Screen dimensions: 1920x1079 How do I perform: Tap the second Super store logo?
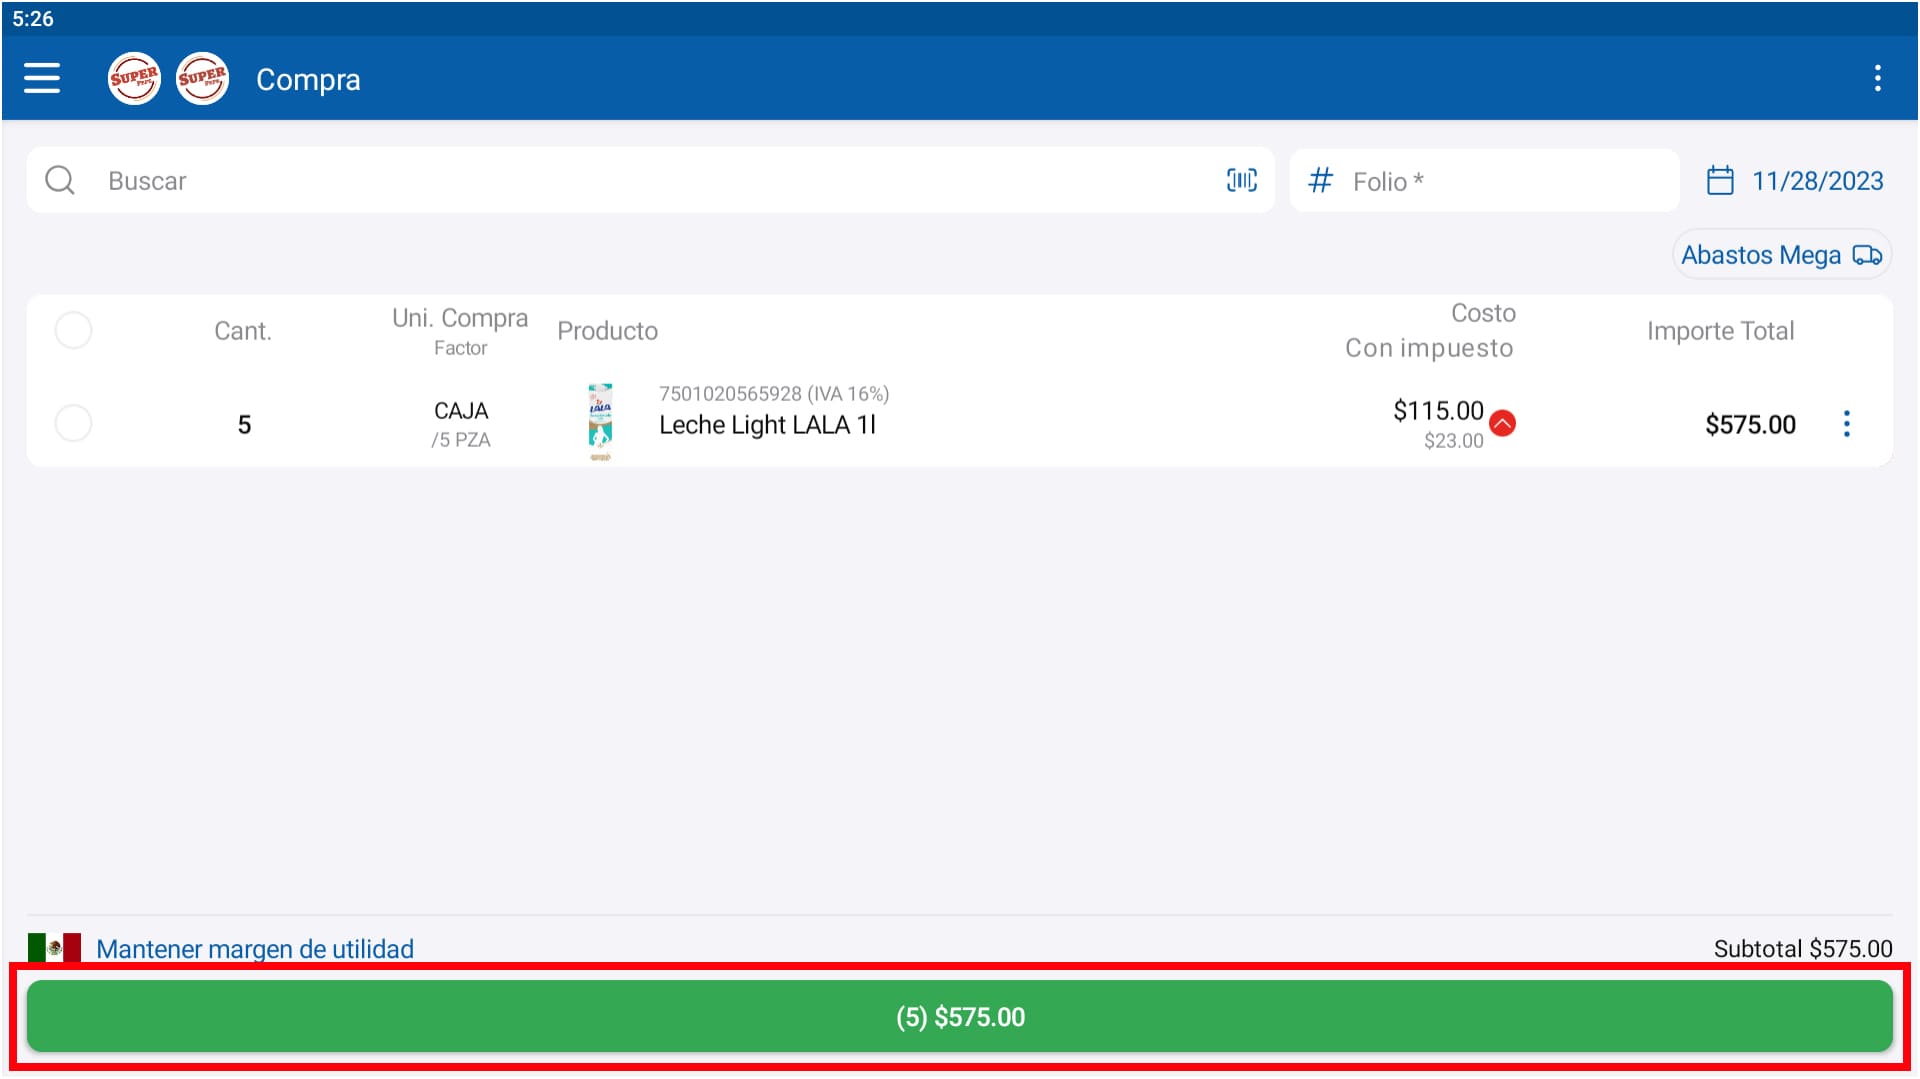[x=202, y=78]
